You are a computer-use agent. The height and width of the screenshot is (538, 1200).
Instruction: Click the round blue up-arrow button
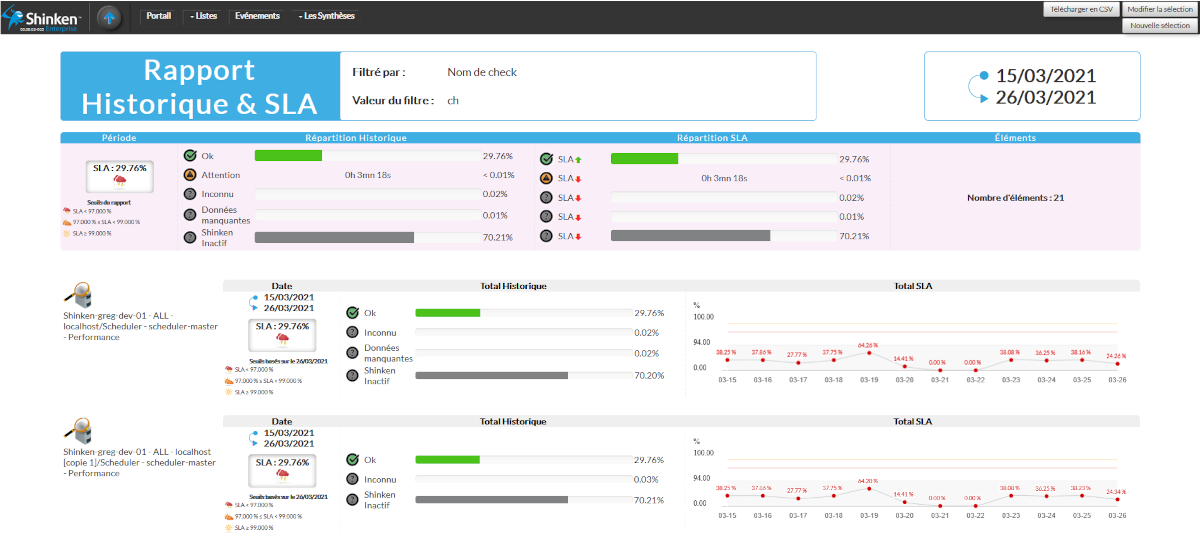click(110, 17)
